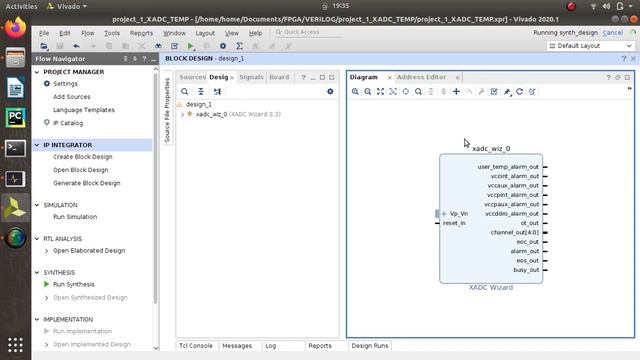Collapse the IP INTEGRATOR section
This screenshot has width=640, height=360.
(37, 145)
